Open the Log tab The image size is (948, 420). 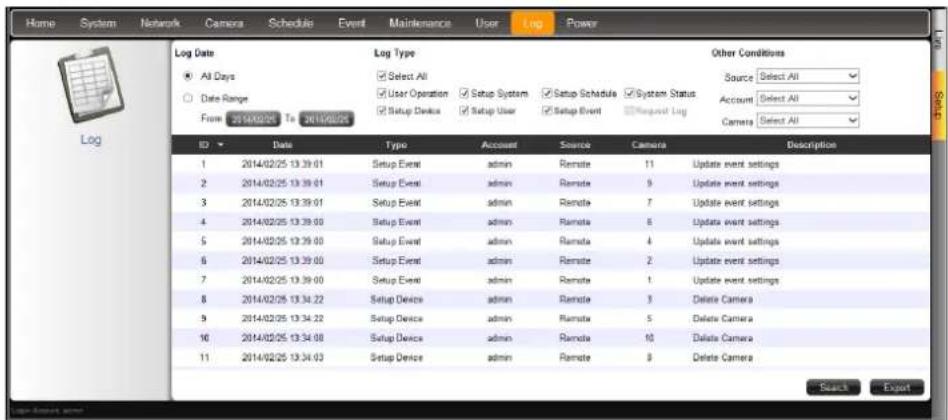[x=531, y=24]
